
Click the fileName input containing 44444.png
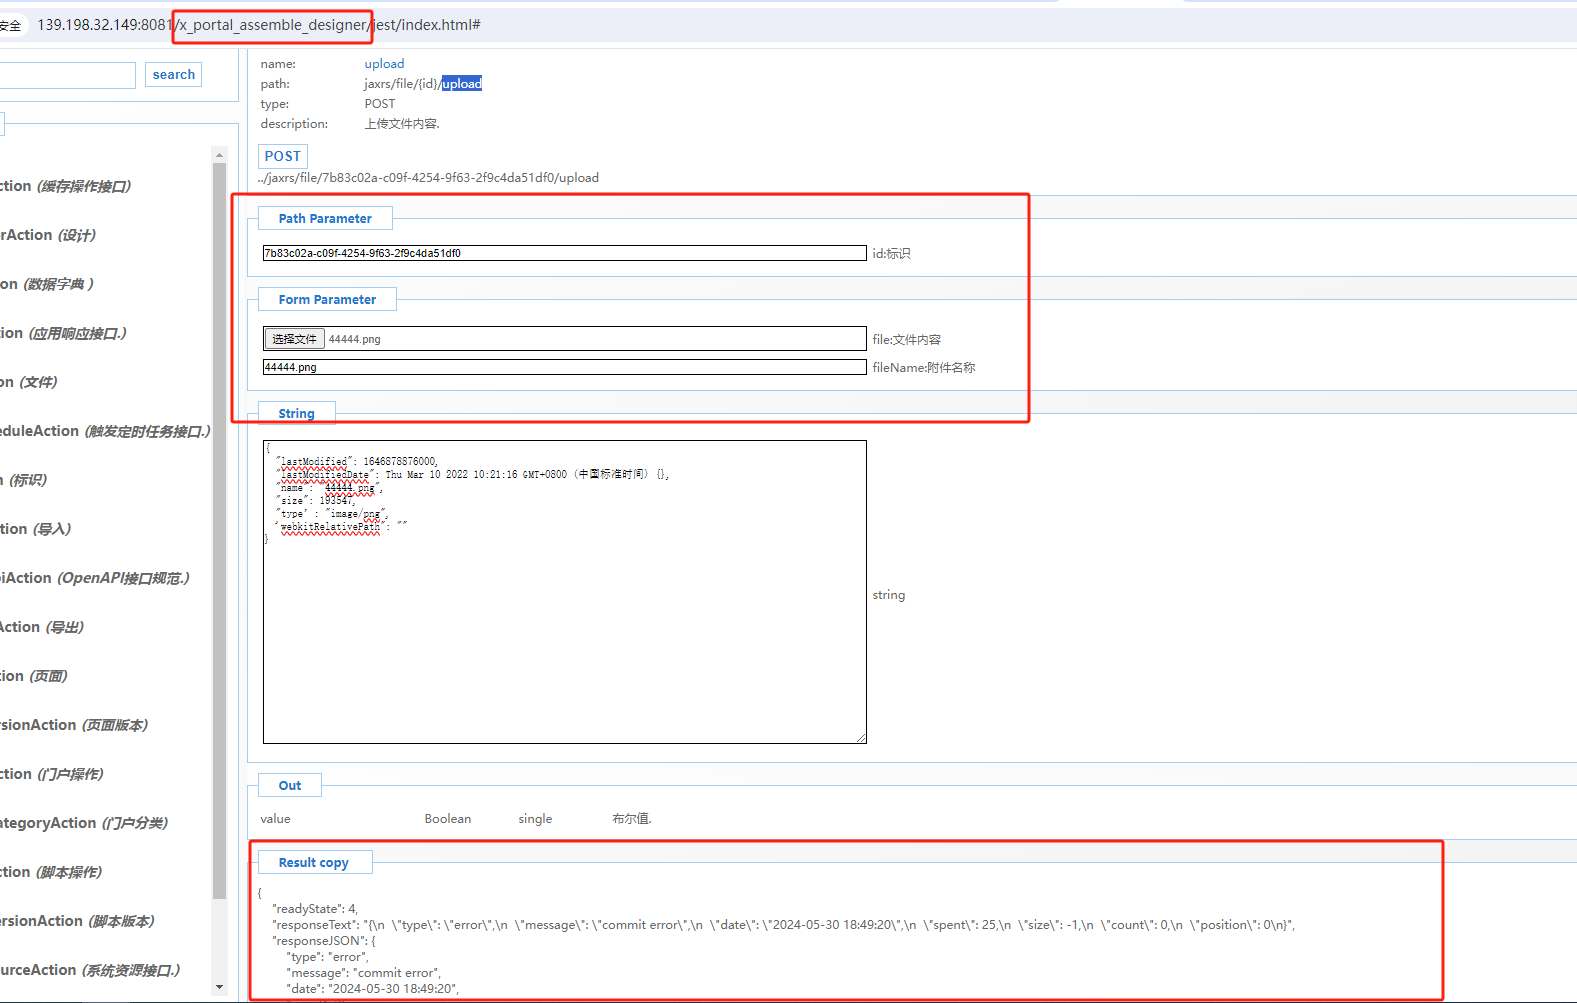[x=565, y=367]
